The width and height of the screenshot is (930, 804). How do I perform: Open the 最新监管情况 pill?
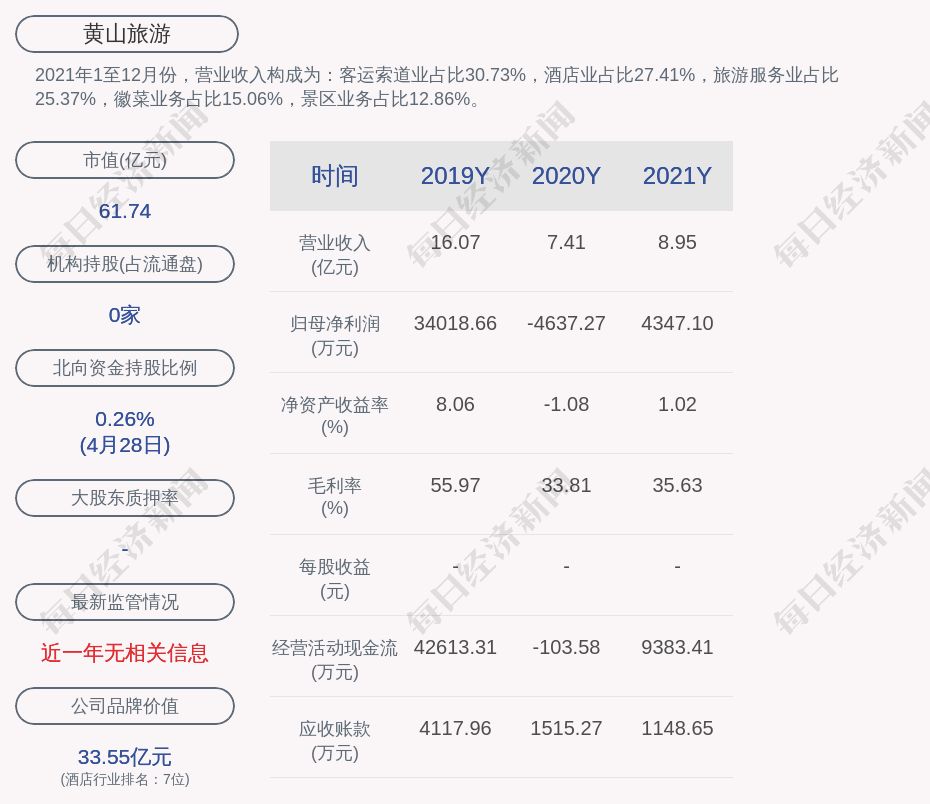[x=125, y=602]
